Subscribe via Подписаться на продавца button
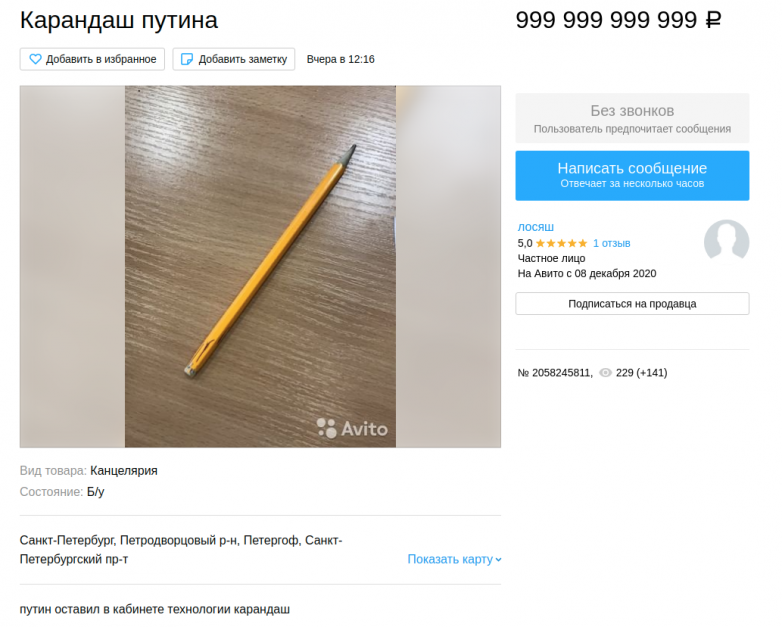Viewport: 782px width, 627px height. [632, 304]
